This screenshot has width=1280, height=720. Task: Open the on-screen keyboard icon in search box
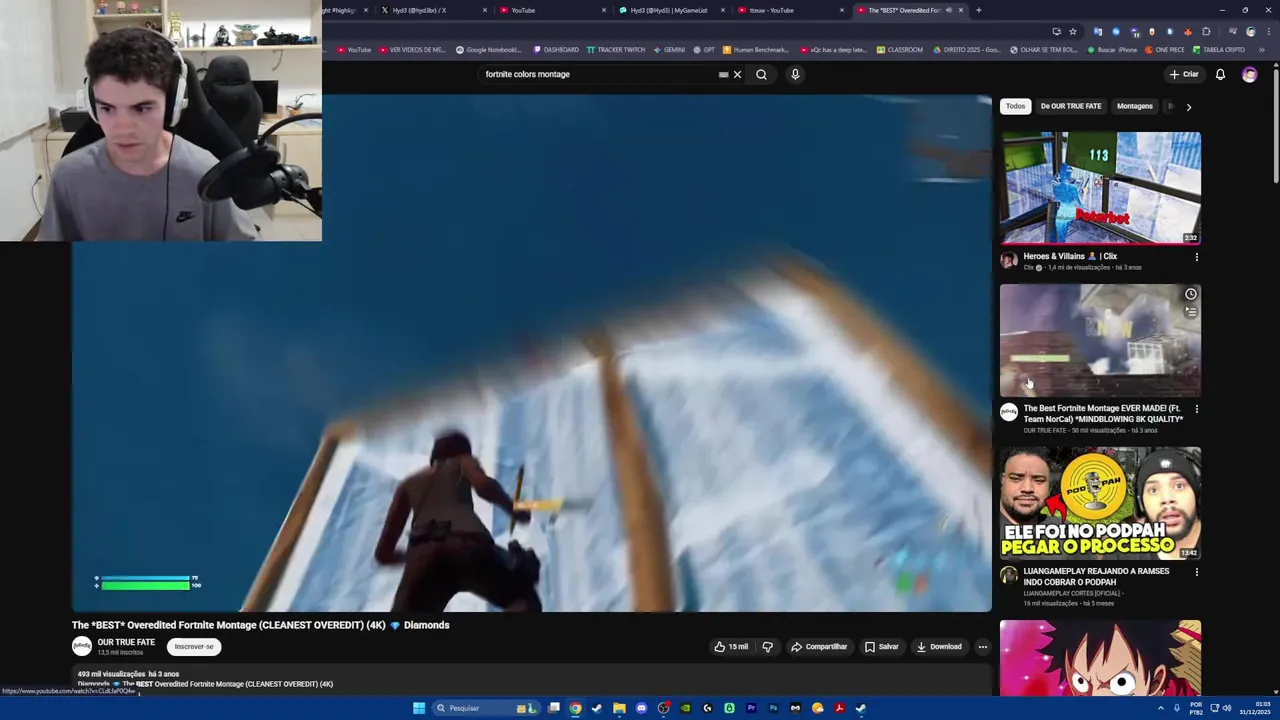click(723, 74)
